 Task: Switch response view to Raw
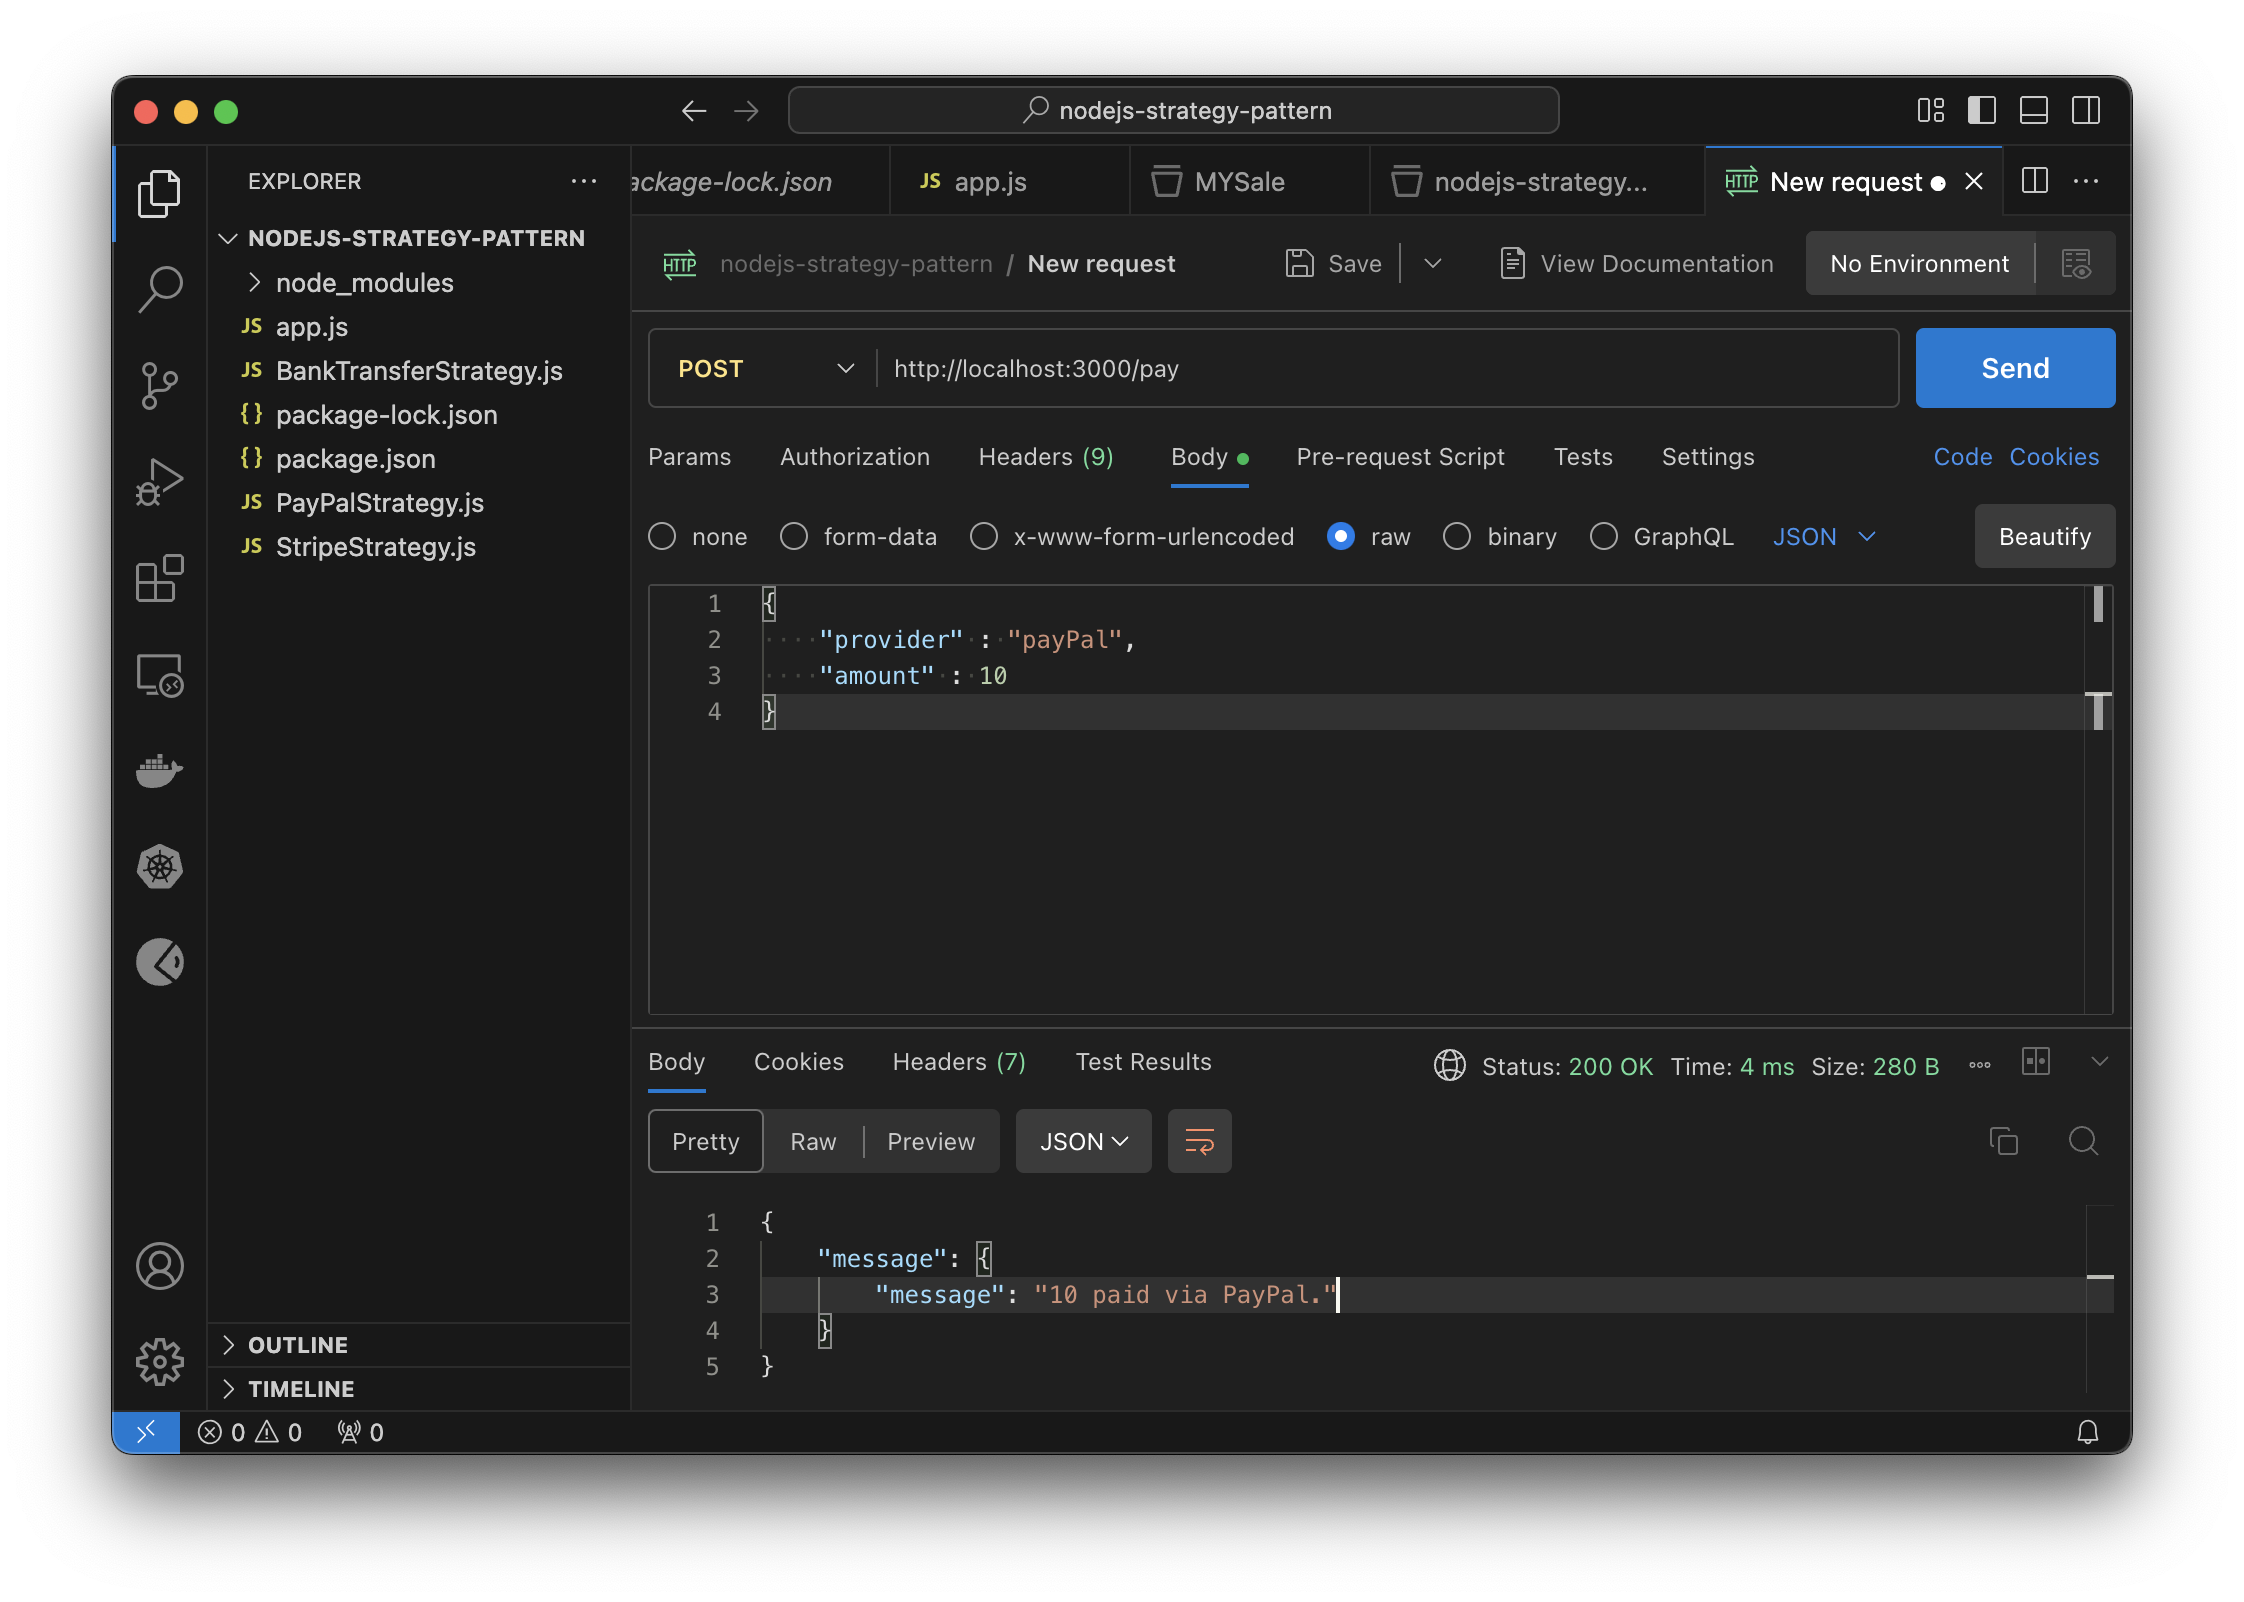pyautogui.click(x=813, y=1141)
